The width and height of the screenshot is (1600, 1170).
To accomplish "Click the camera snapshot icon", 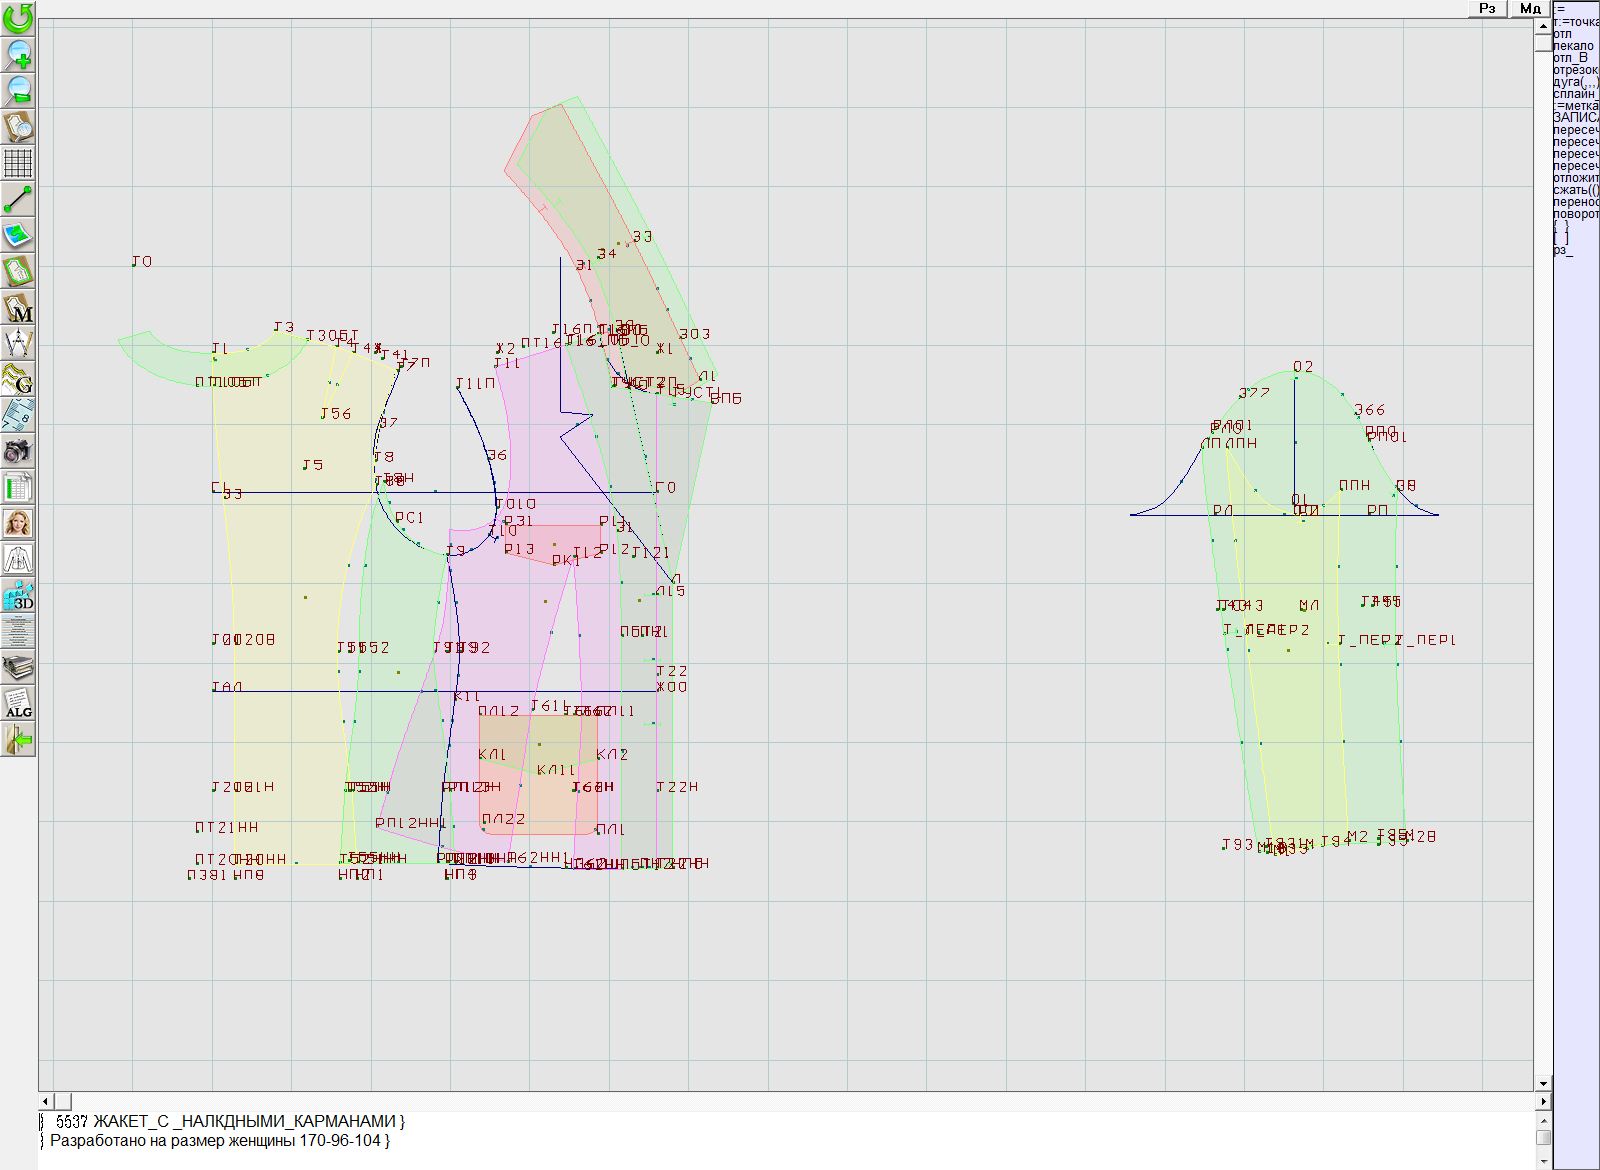I will (x=18, y=452).
